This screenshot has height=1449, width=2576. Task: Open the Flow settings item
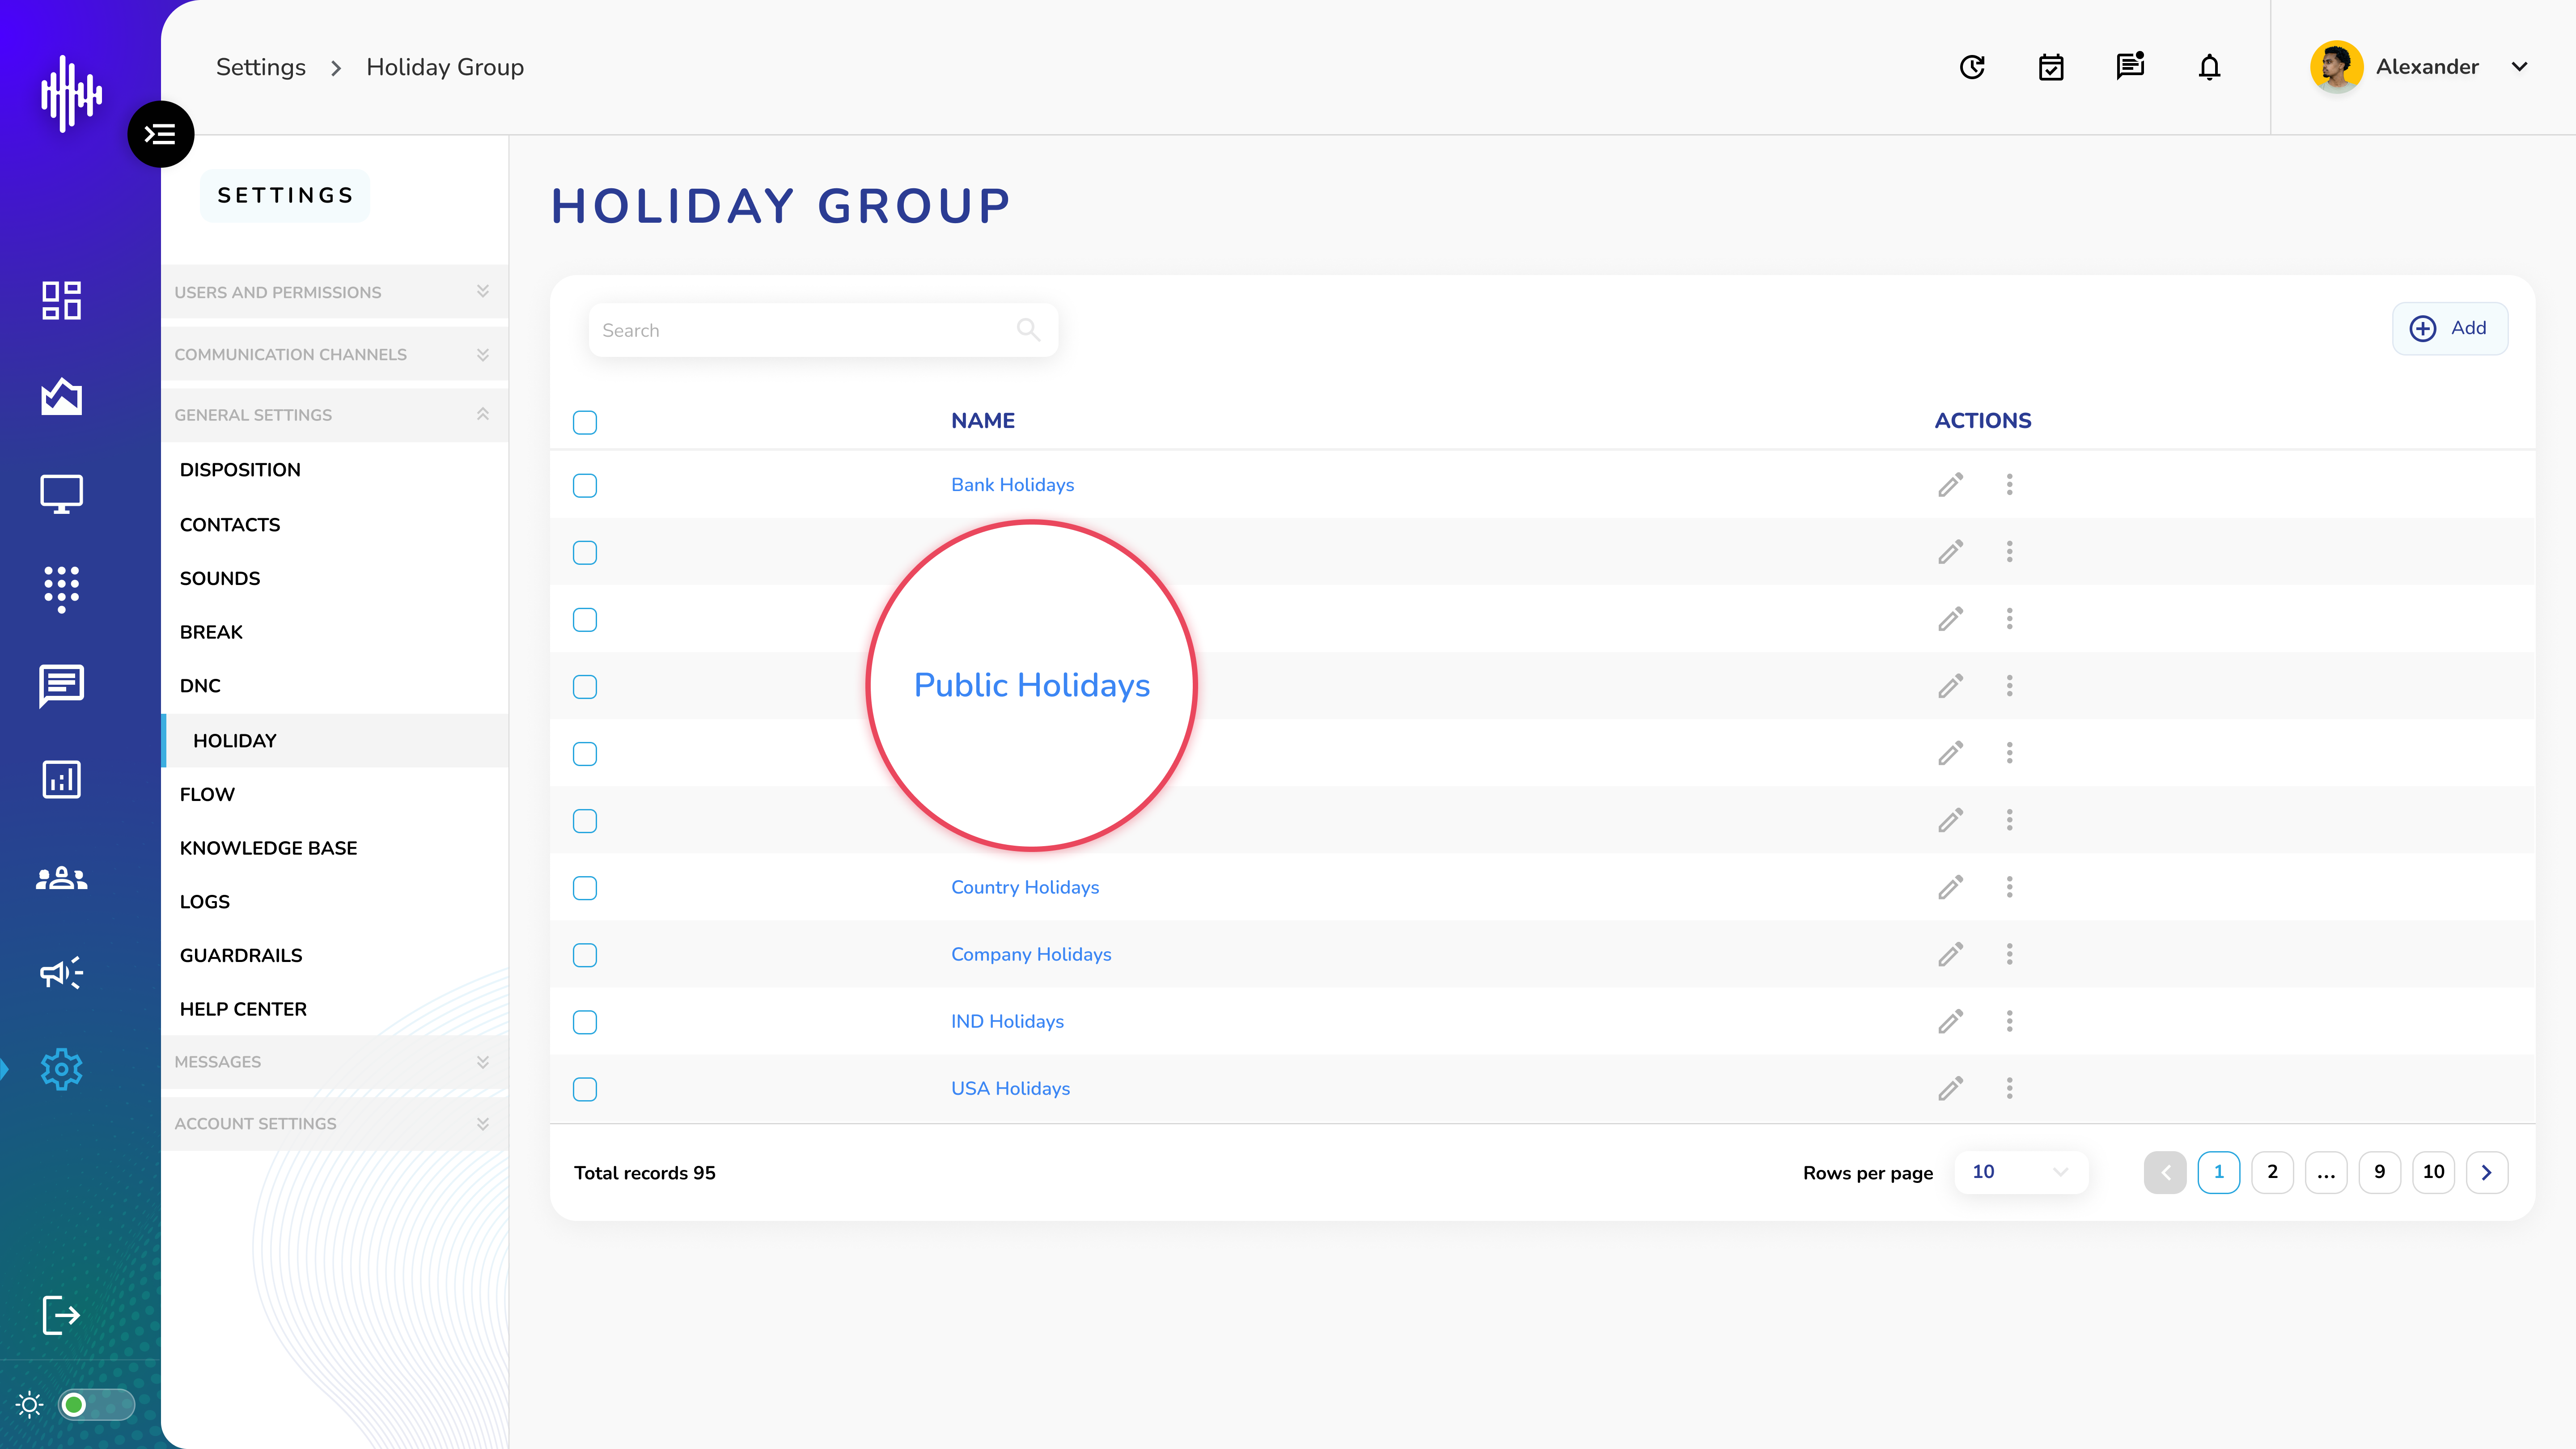pyautogui.click(x=207, y=795)
